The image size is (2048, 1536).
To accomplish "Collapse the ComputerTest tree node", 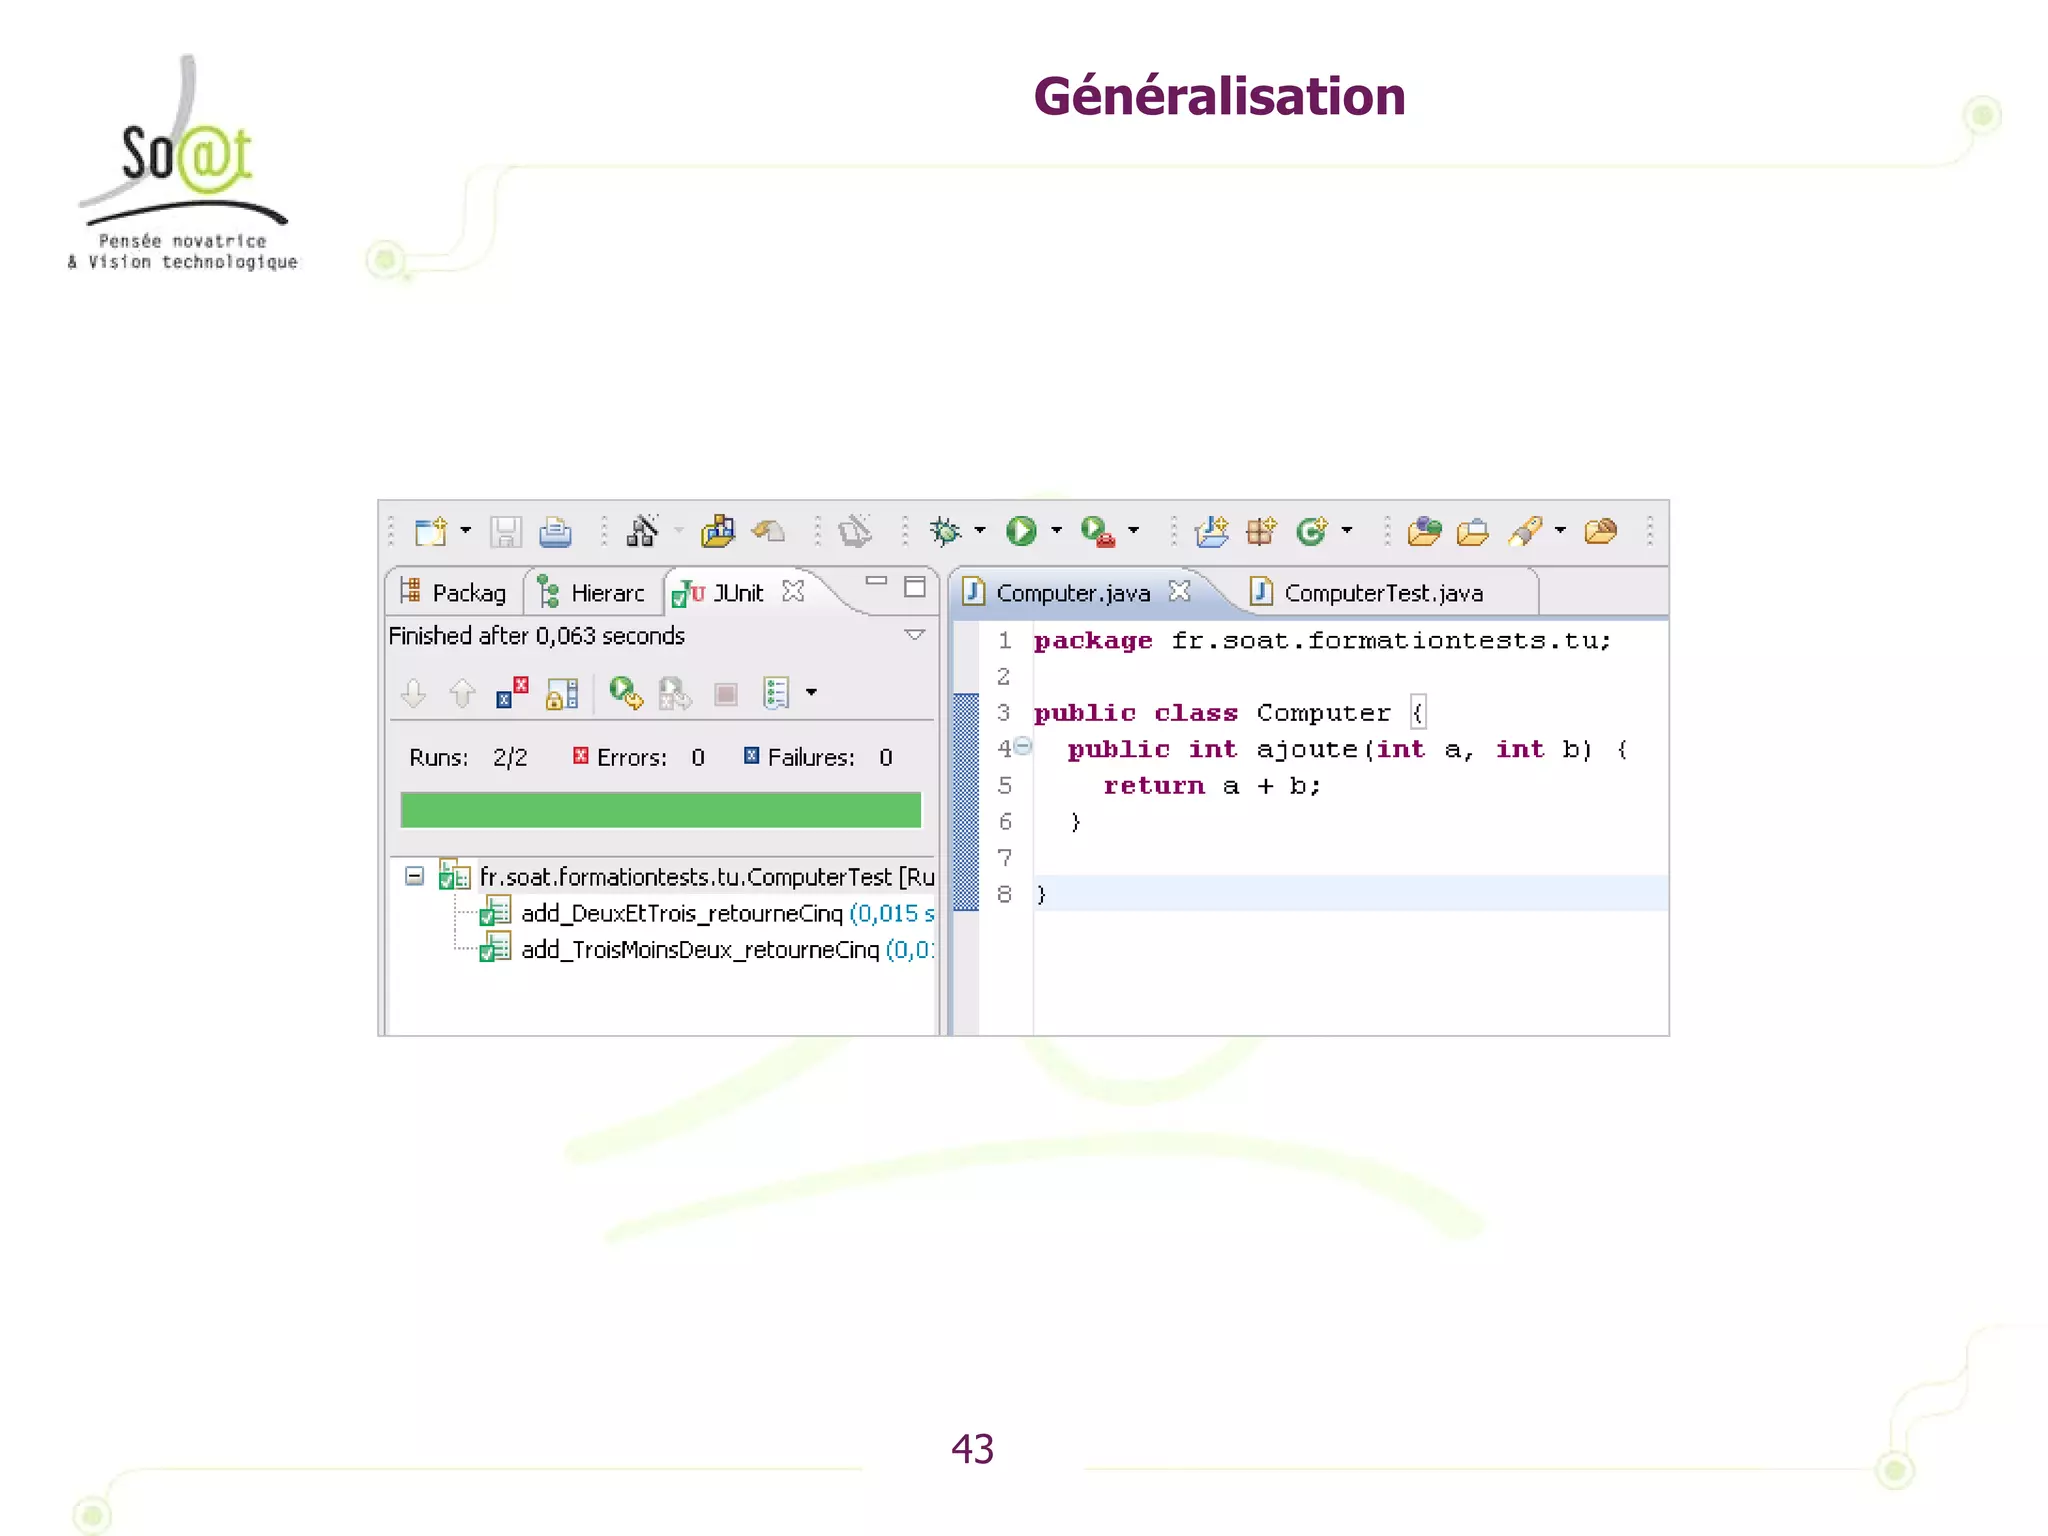I will (x=414, y=877).
